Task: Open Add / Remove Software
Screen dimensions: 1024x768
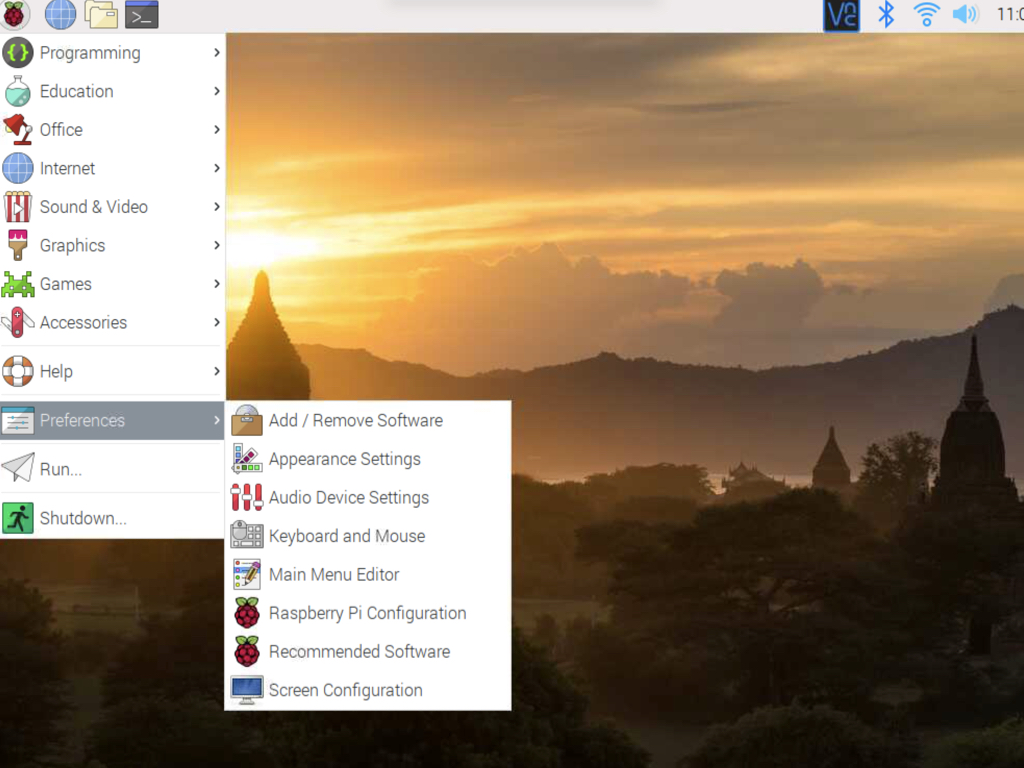Action: 355,420
